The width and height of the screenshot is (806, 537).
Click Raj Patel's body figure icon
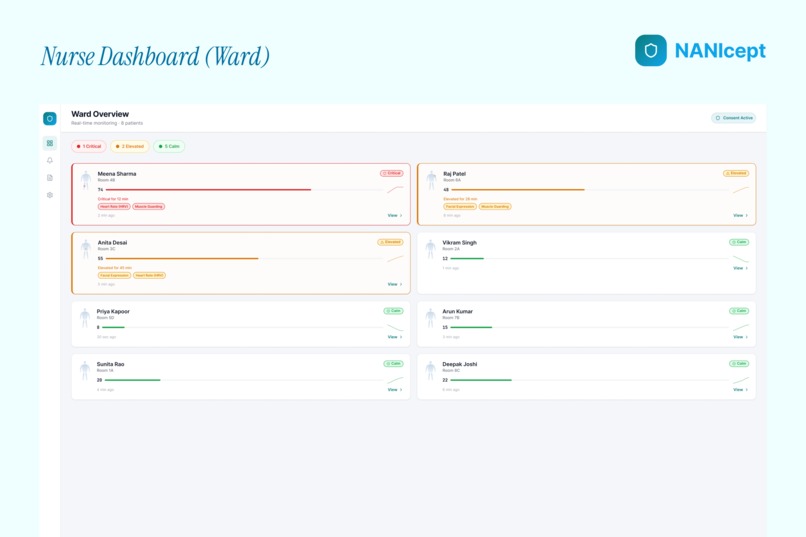pos(431,180)
